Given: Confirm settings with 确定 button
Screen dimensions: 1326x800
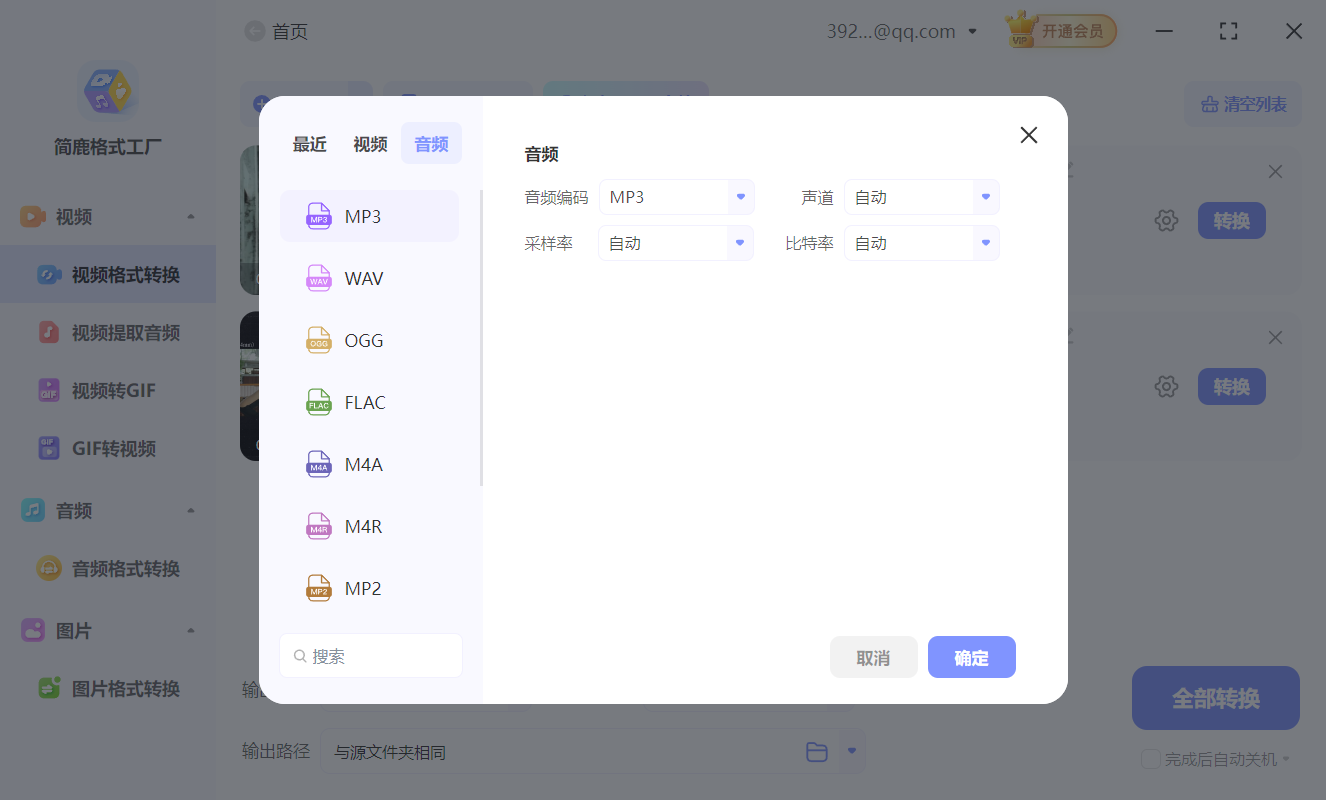Looking at the screenshot, I should pyautogui.click(x=971, y=657).
